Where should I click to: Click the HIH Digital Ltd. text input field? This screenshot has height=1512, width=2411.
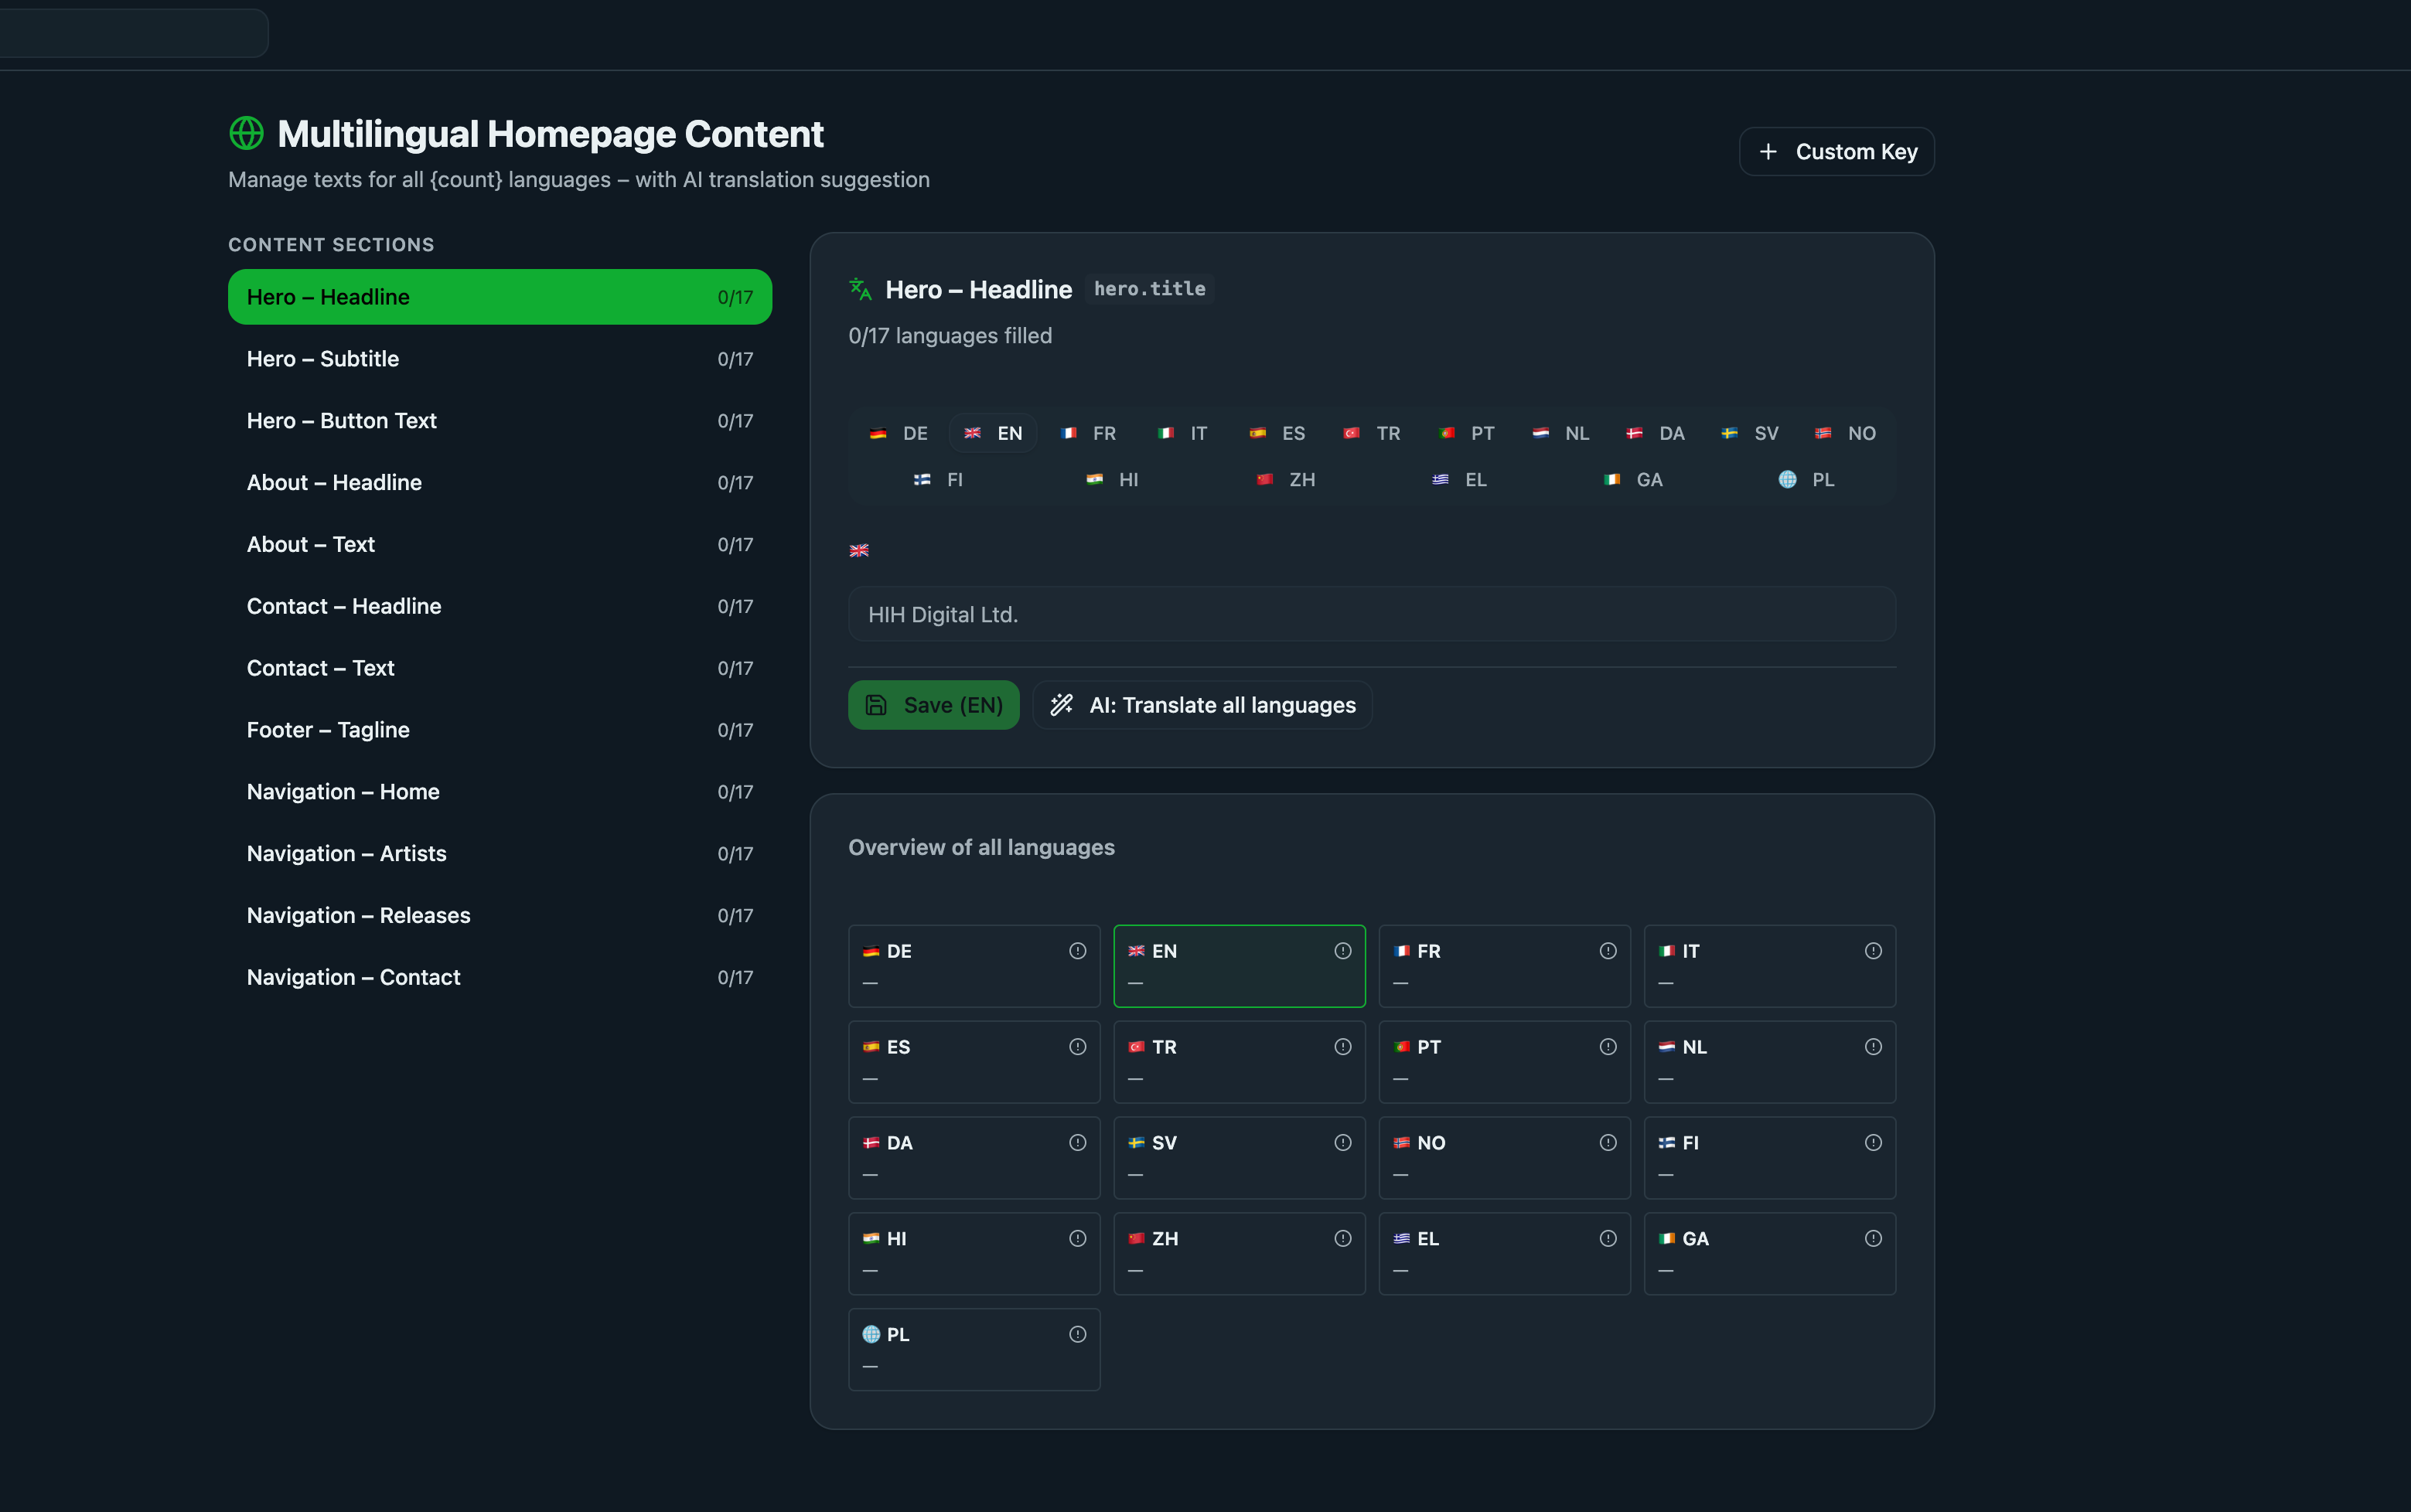pos(1371,614)
